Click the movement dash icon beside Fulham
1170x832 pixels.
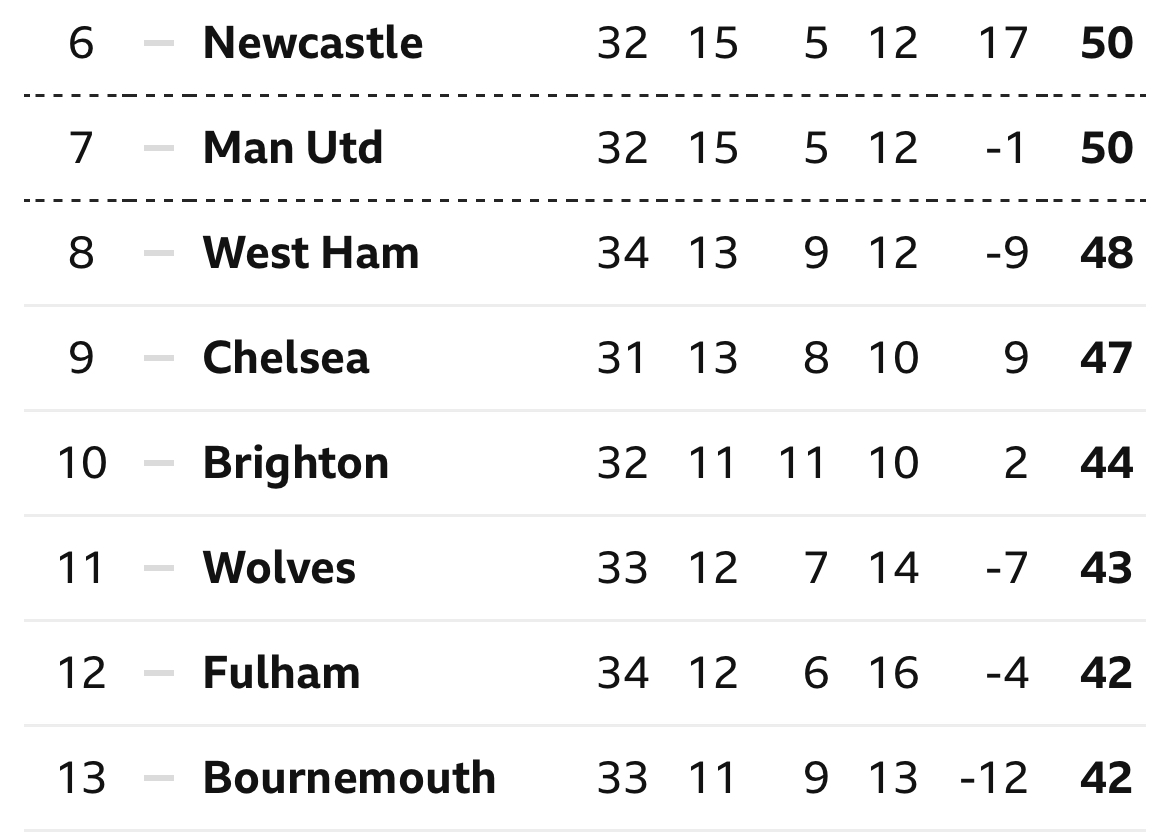click(159, 674)
